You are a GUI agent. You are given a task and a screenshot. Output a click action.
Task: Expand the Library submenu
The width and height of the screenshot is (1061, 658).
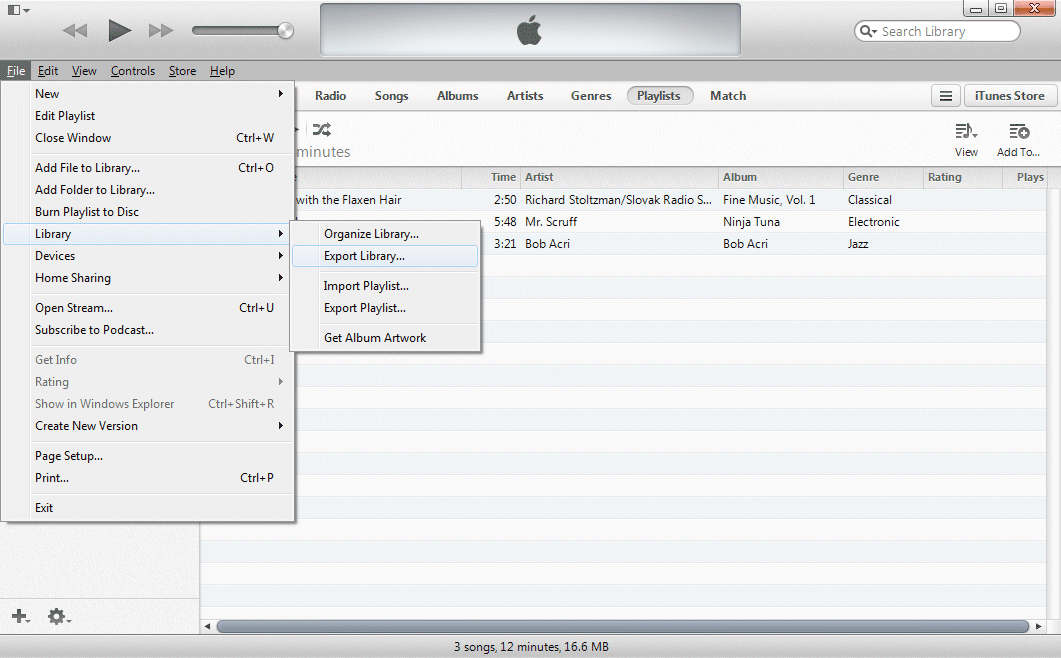148,234
